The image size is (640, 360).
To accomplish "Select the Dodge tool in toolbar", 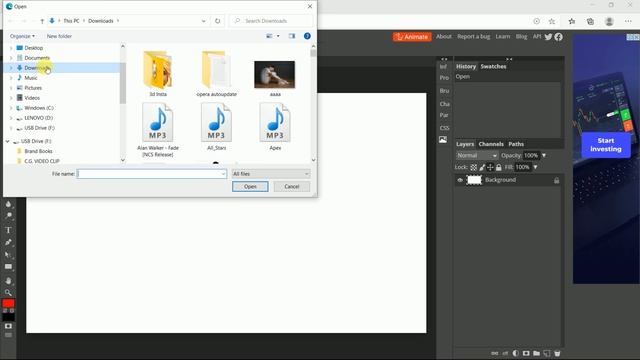I will pos(8,216).
